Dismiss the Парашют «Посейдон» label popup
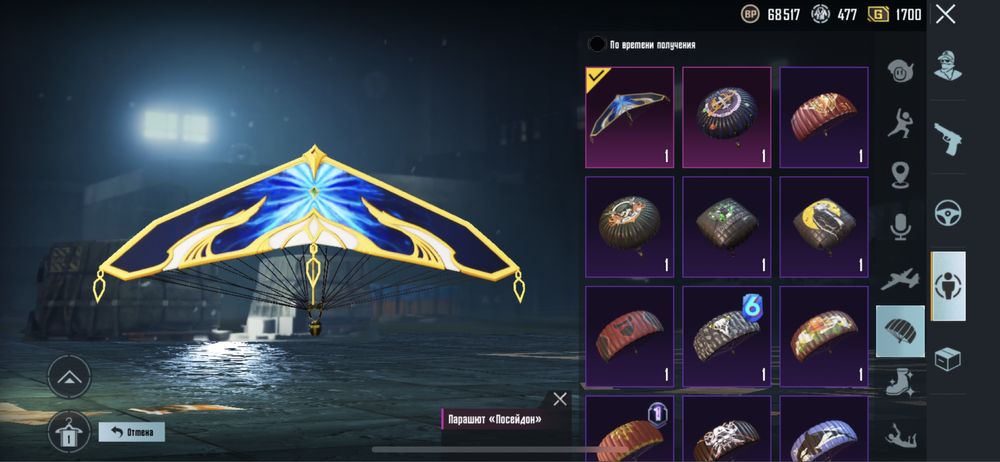Viewport: 1000px width, 462px height. click(560, 399)
